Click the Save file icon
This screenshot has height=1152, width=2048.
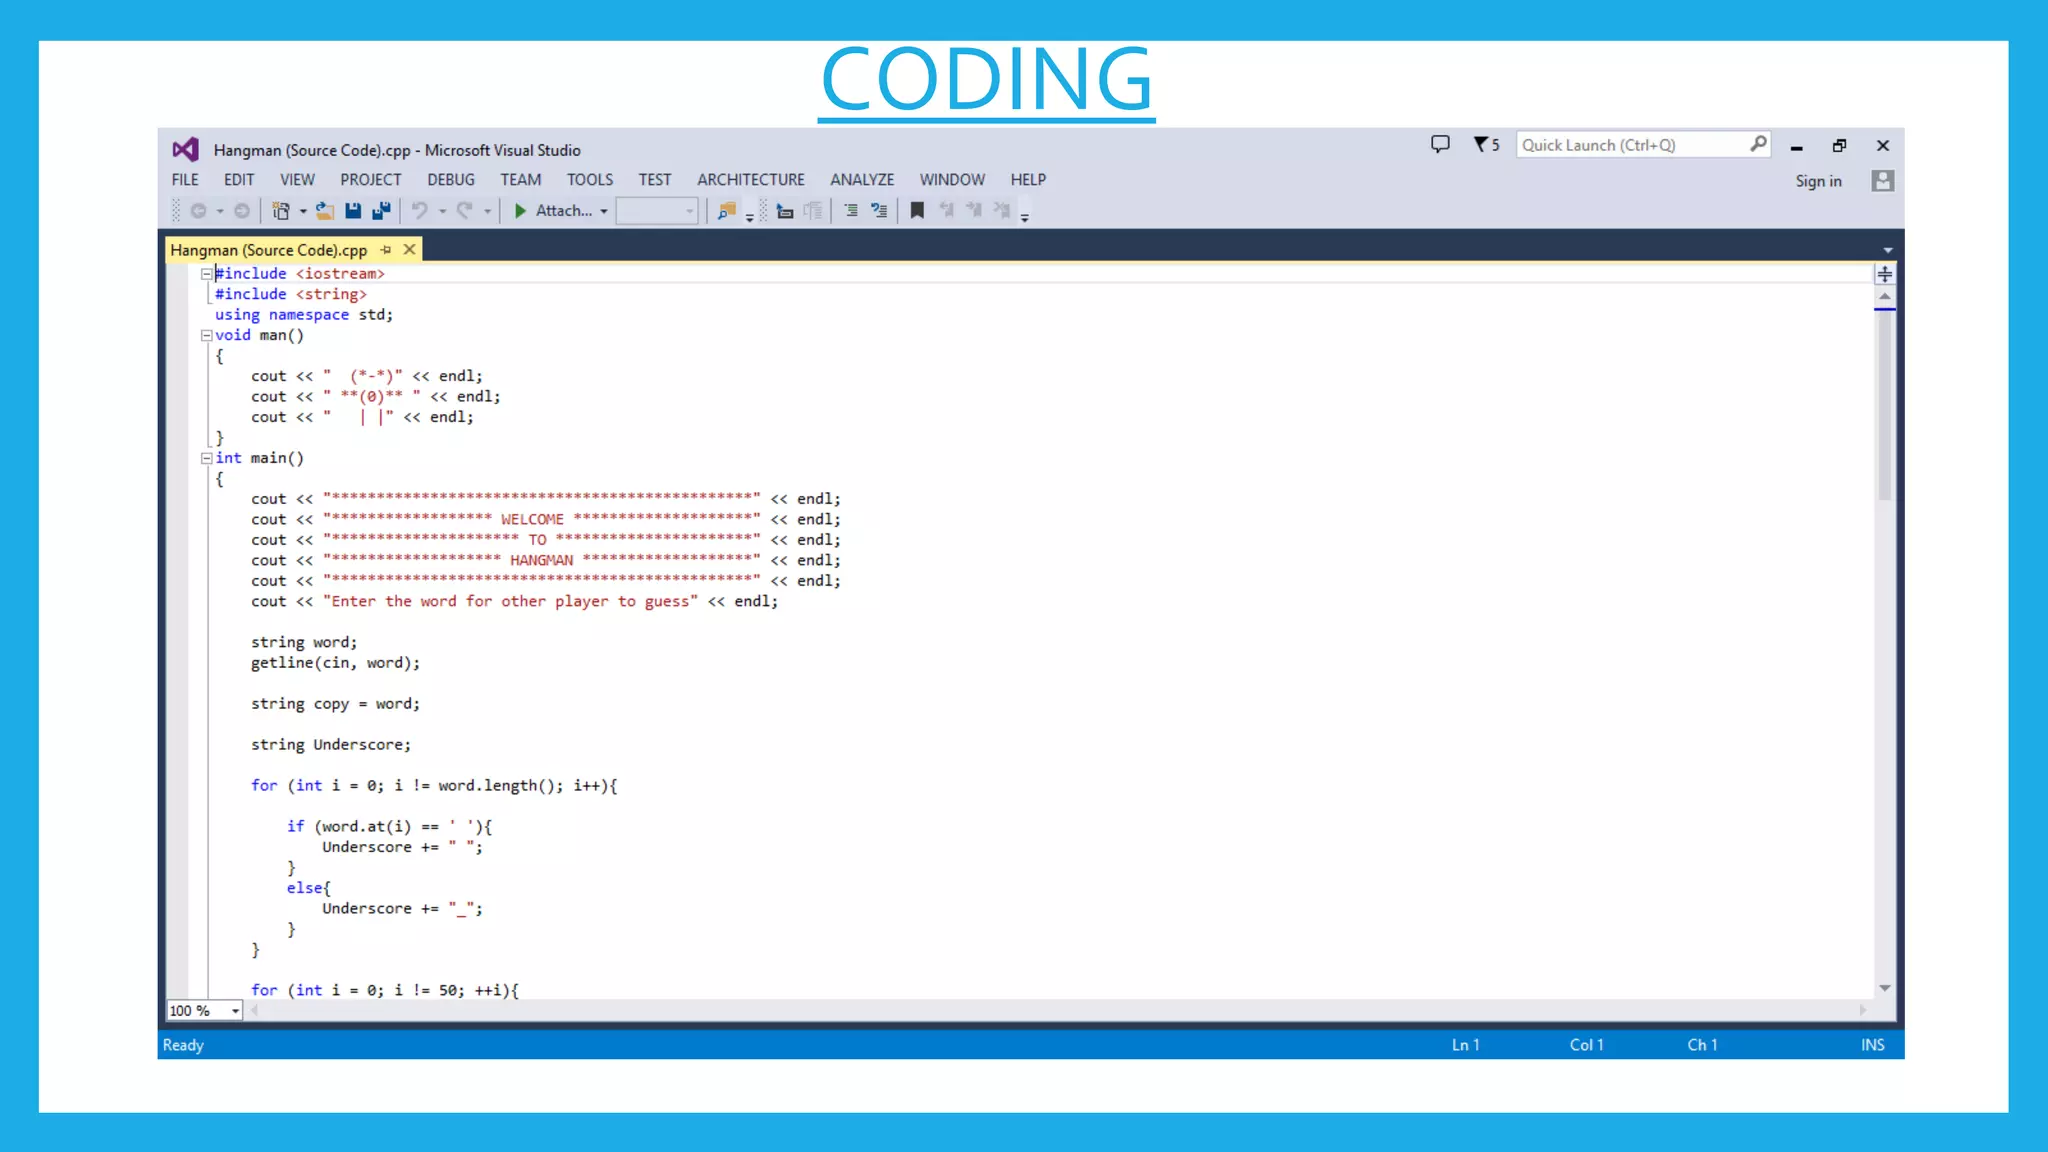point(353,210)
